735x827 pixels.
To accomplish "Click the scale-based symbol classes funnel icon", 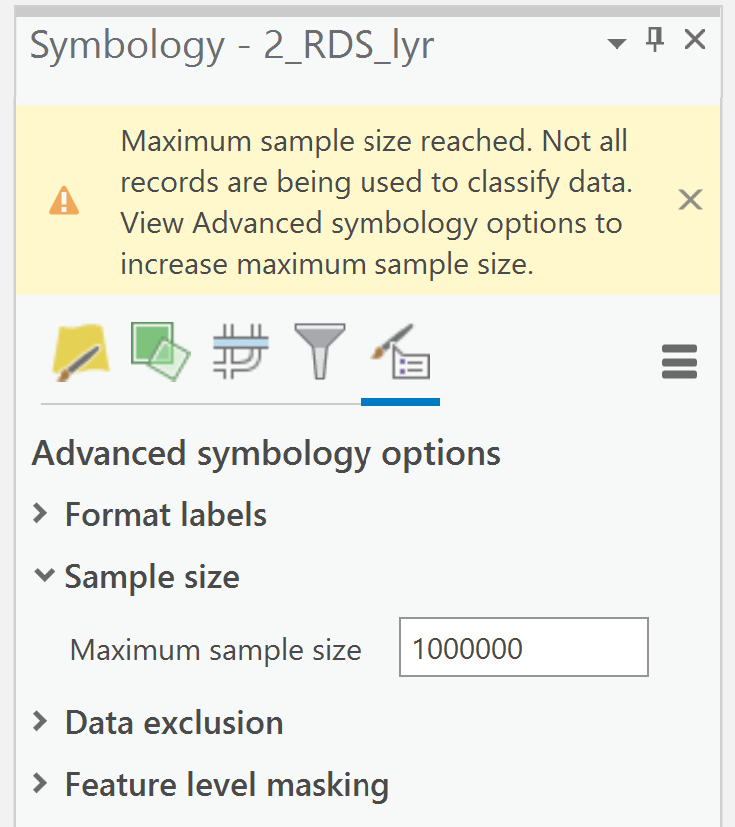I will (318, 352).
